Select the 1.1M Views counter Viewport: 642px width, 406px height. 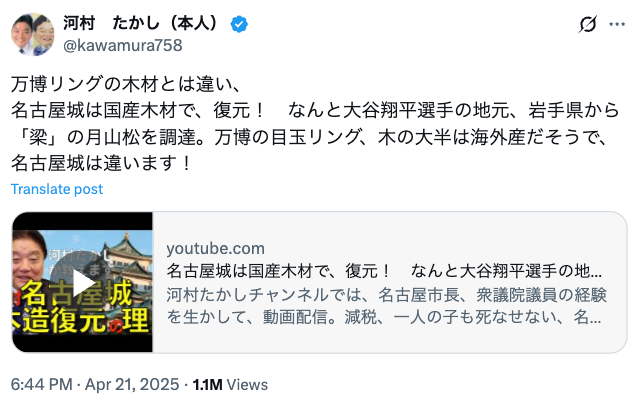(230, 384)
